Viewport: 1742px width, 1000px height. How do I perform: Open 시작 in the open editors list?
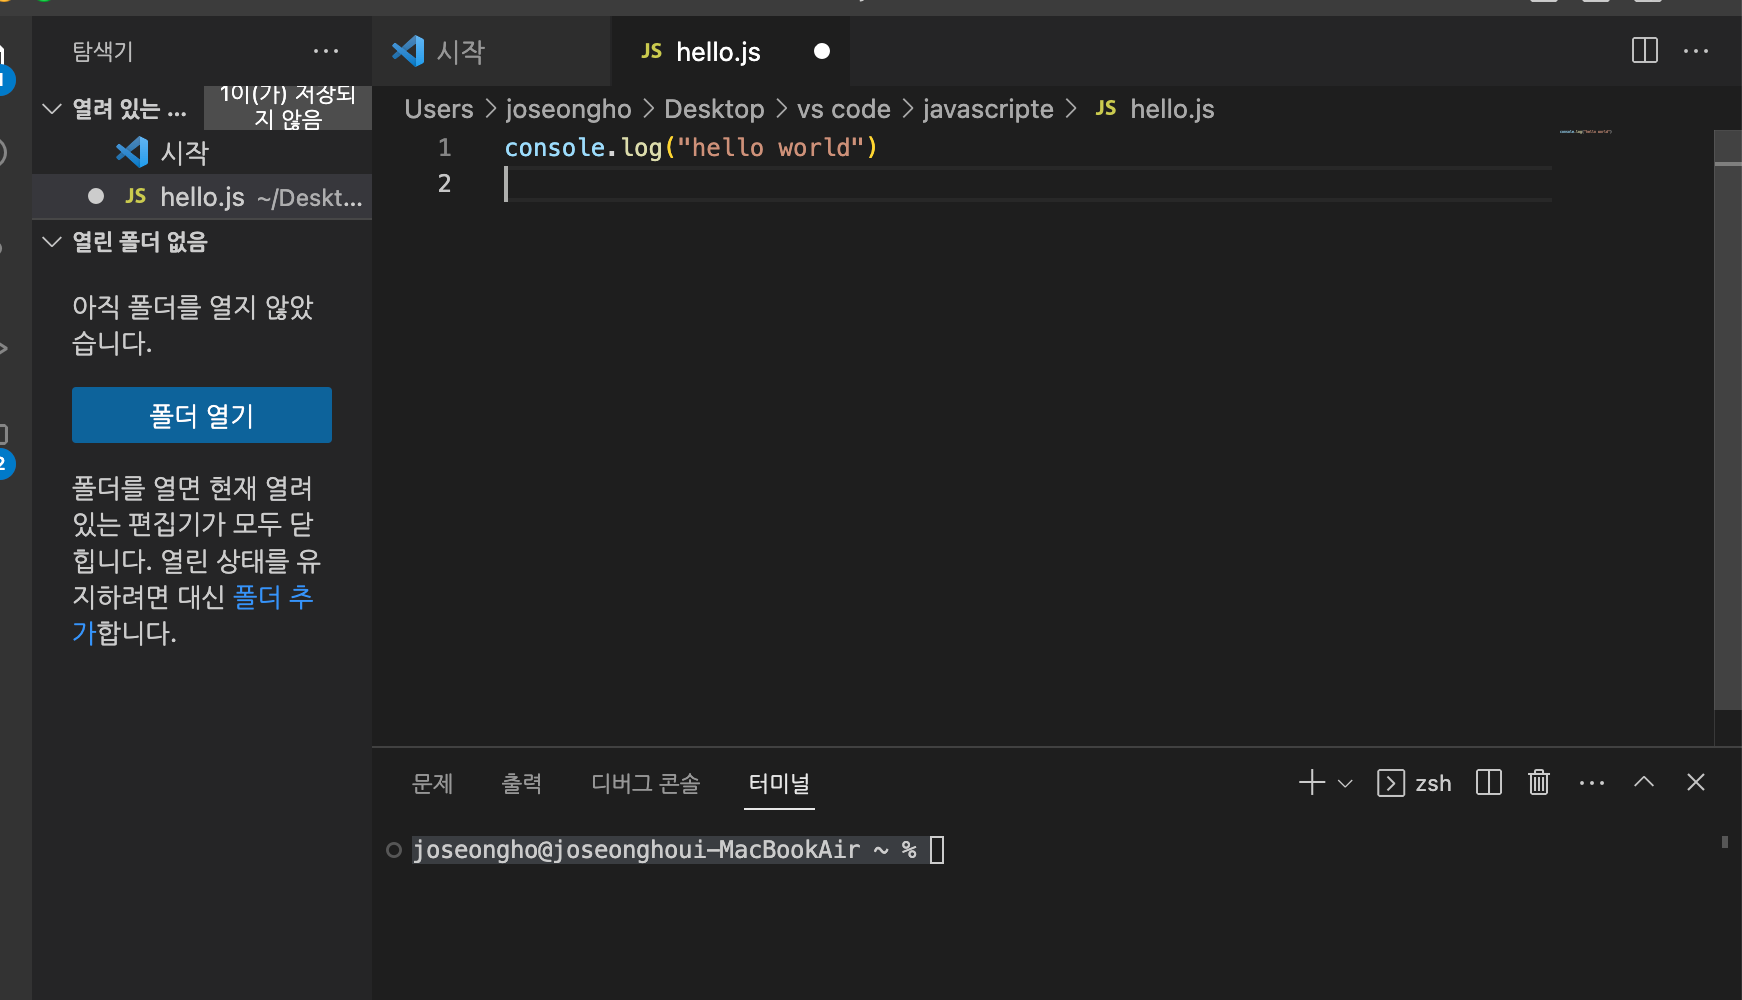pyautogui.click(x=202, y=152)
